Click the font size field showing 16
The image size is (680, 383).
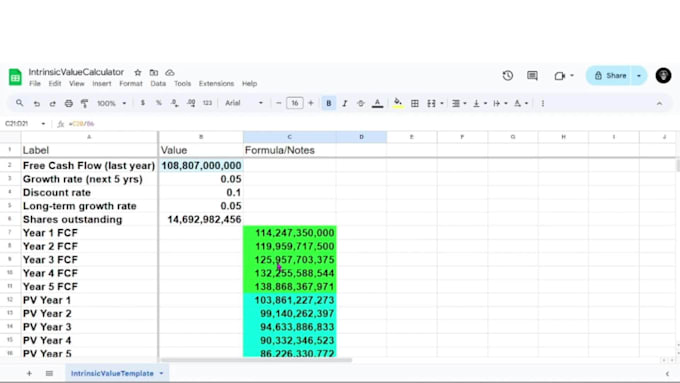point(295,103)
